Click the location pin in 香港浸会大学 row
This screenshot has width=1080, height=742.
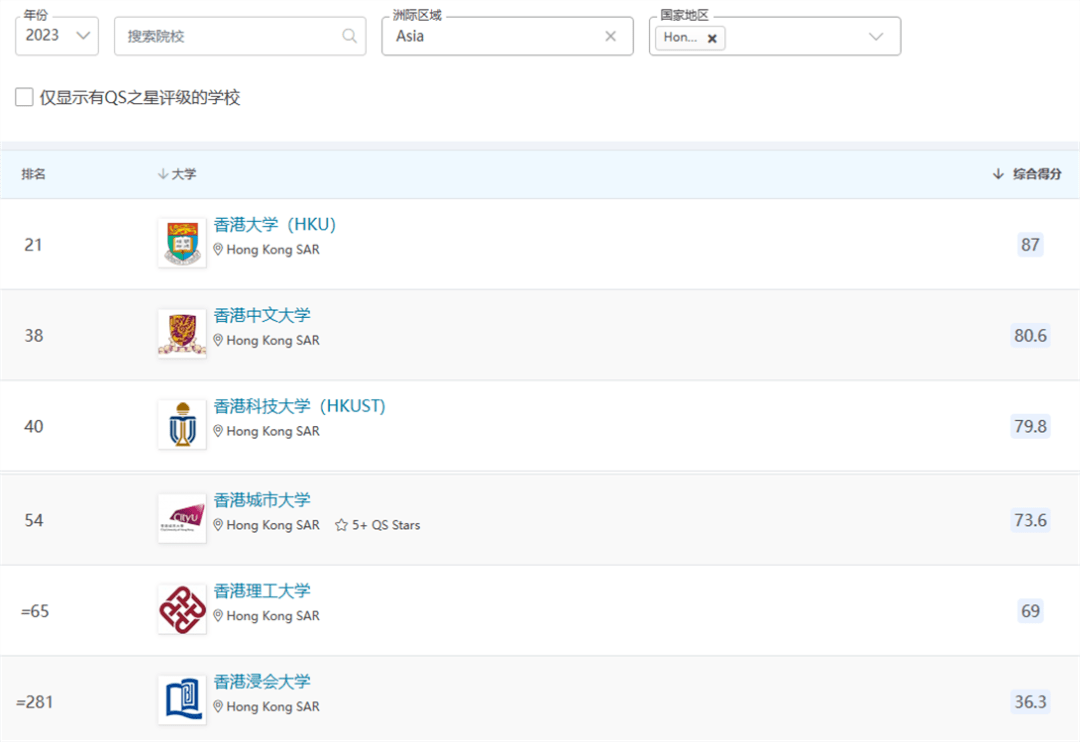coord(218,707)
